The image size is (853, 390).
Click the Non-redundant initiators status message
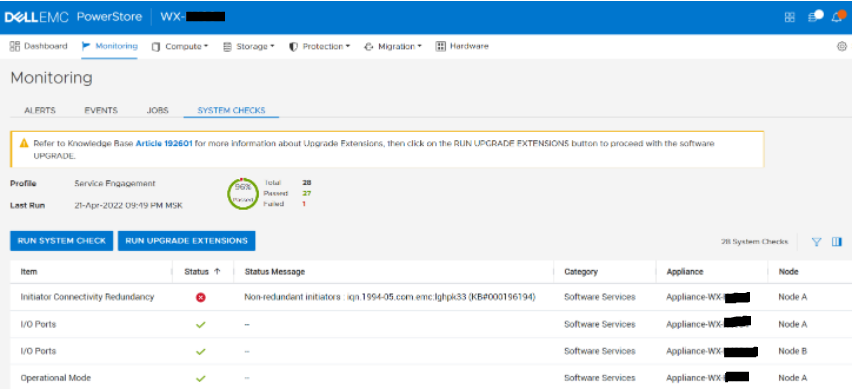tap(390, 297)
